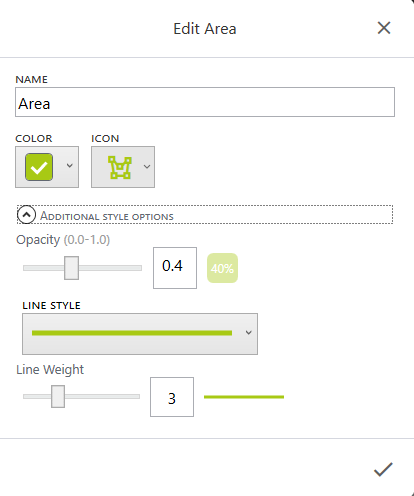Image resolution: width=414 pixels, height=496 pixels.
Task: Click the Line Weight value field showing 3
Action: 172,397
